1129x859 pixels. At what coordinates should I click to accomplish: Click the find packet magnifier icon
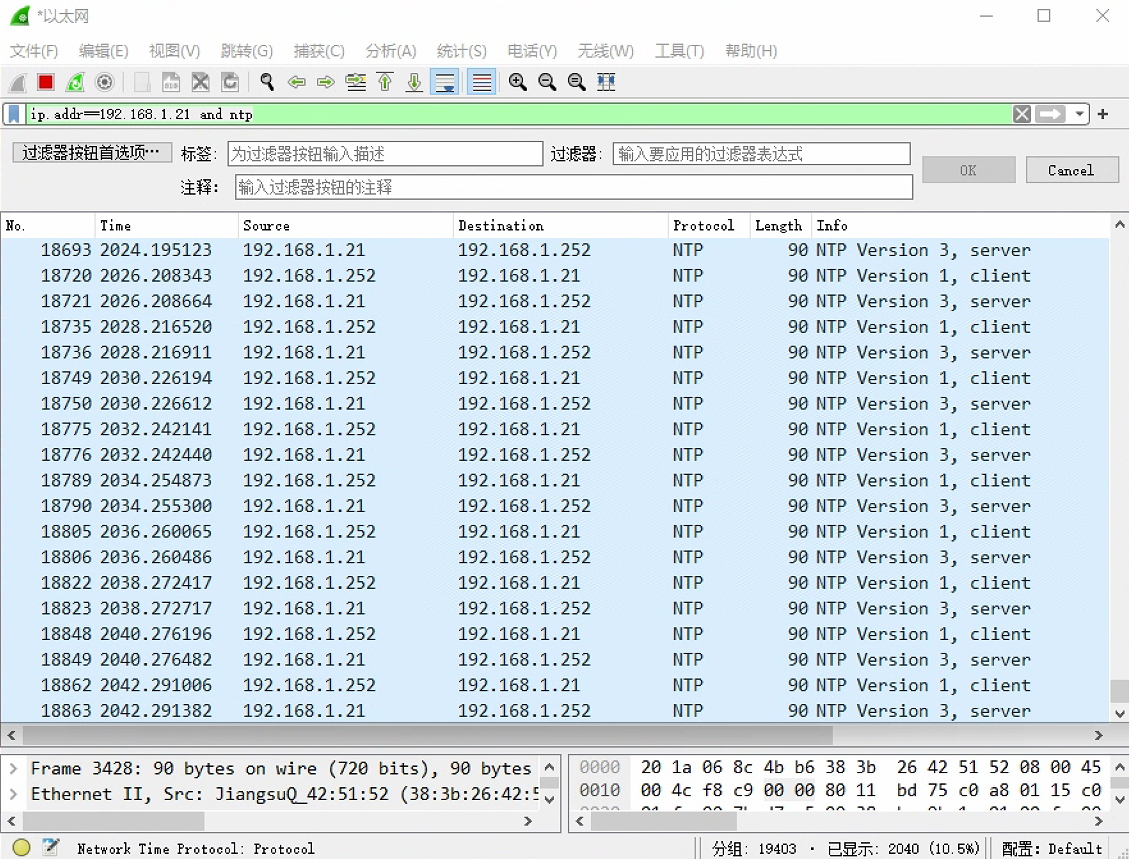[267, 82]
